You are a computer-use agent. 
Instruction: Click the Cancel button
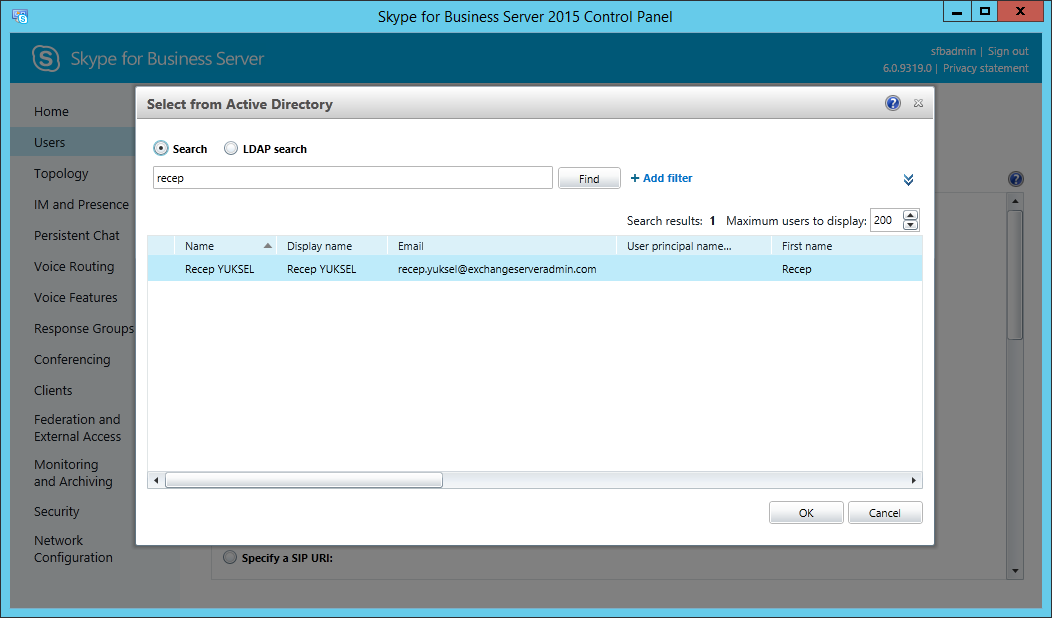coord(885,513)
